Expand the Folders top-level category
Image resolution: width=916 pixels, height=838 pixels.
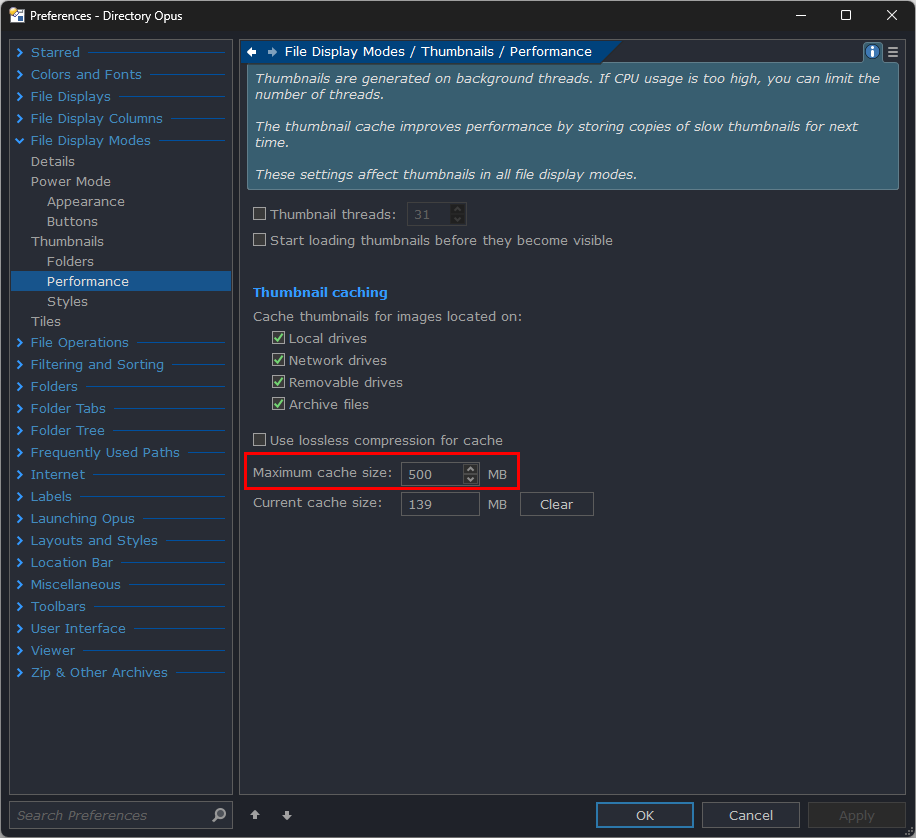[20, 386]
